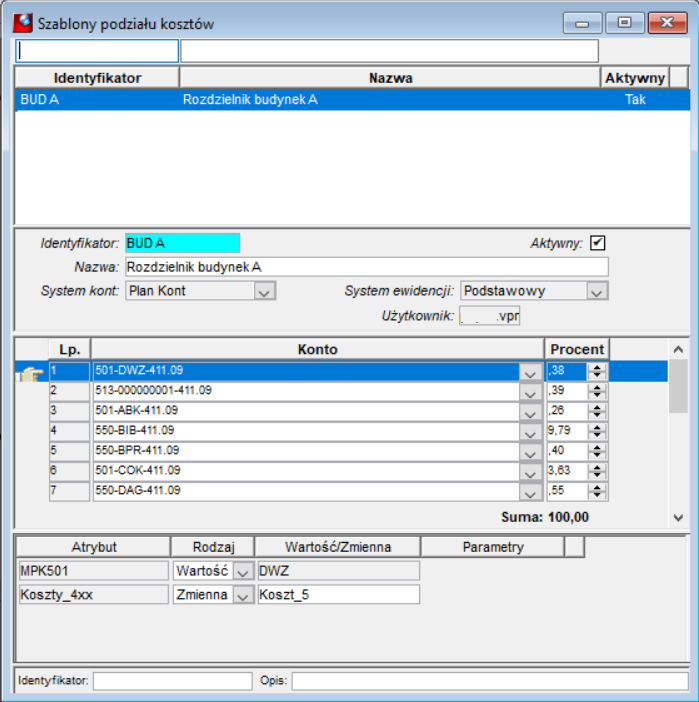699x702 pixels.
Task: Click the Atrybut column header
Action: (94, 547)
